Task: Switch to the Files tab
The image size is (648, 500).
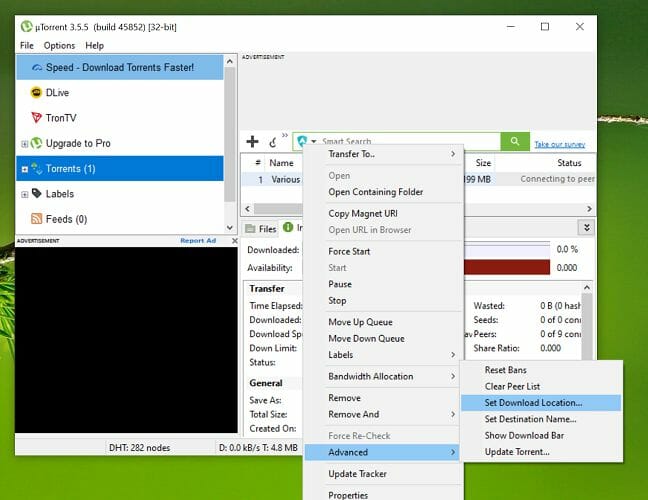Action: tap(260, 229)
